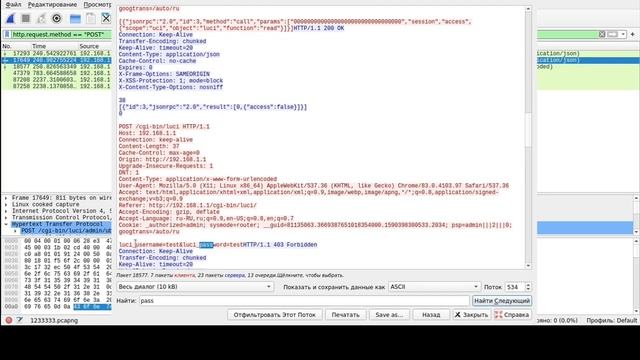Select packet row 87258
This screenshot has height=360, width=640.
coord(56,86)
